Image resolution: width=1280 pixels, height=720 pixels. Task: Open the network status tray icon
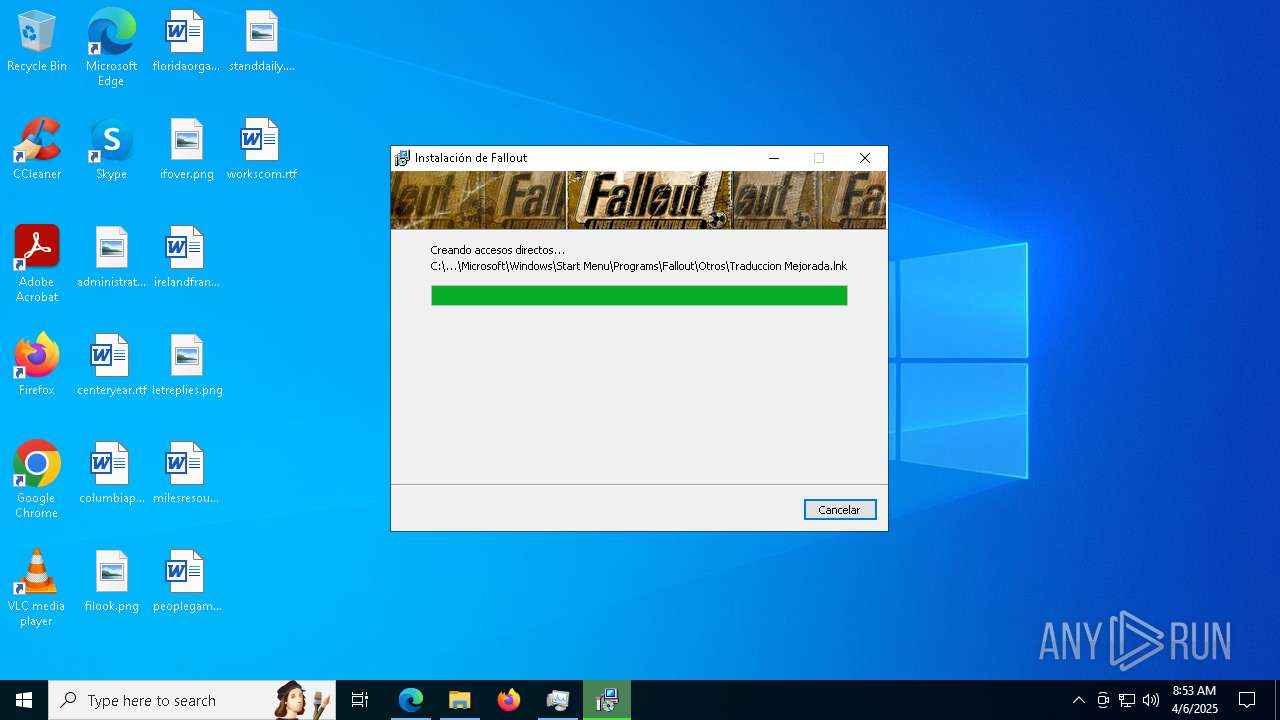coord(1127,700)
